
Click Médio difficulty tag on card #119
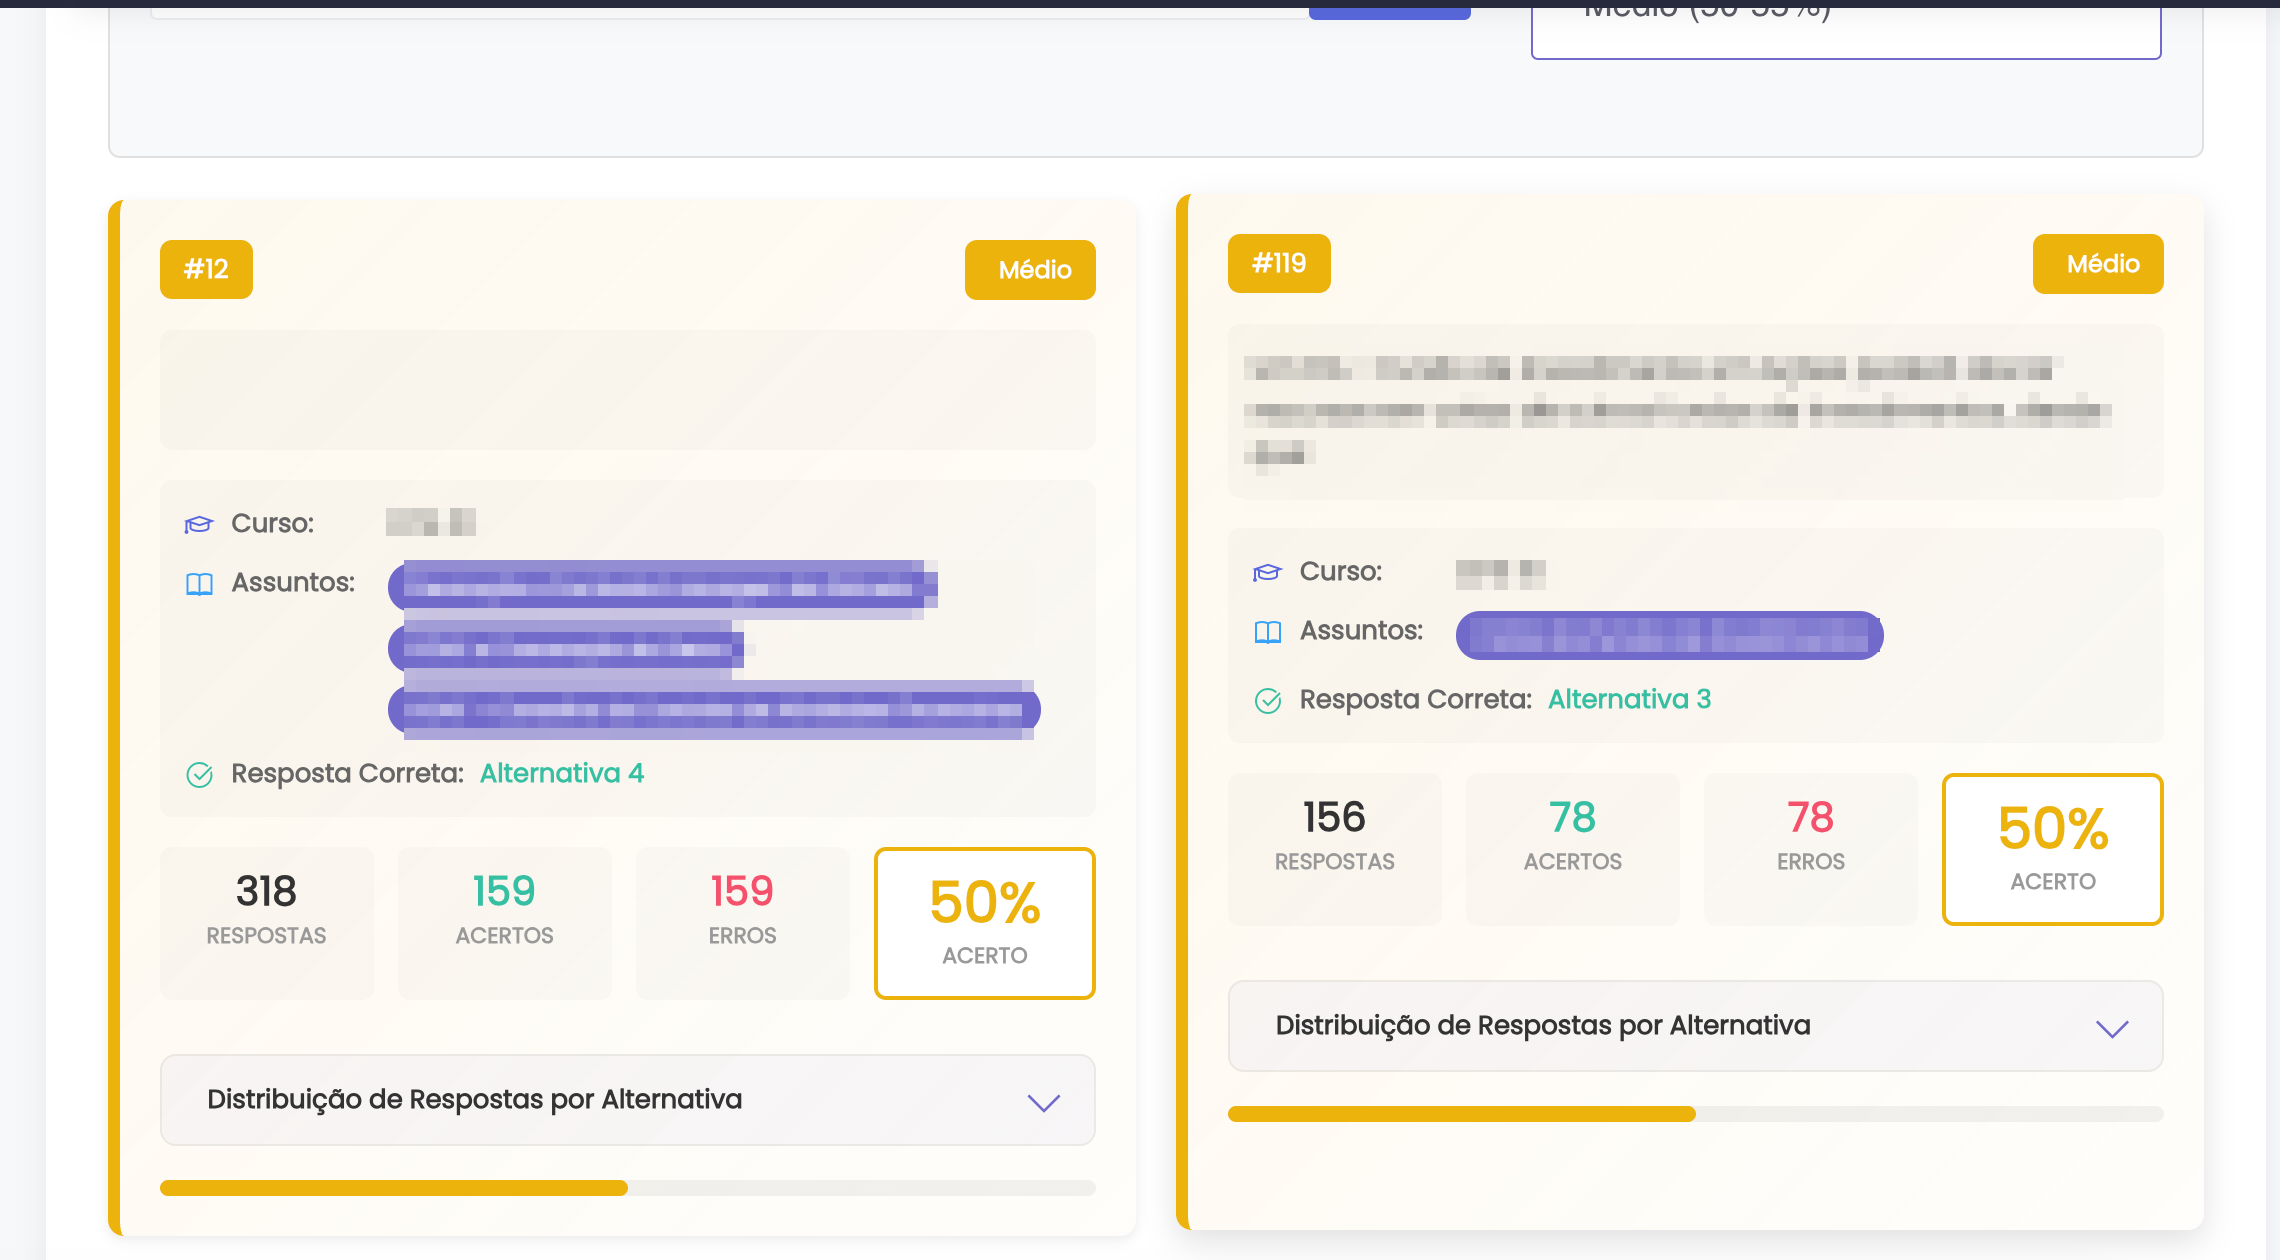[2098, 264]
